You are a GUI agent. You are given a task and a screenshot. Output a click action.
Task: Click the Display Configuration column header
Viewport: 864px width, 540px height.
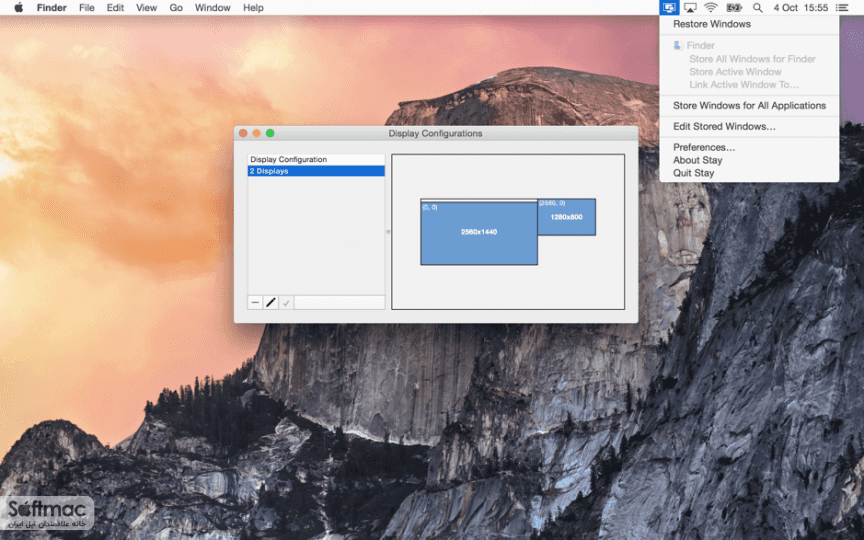point(316,160)
